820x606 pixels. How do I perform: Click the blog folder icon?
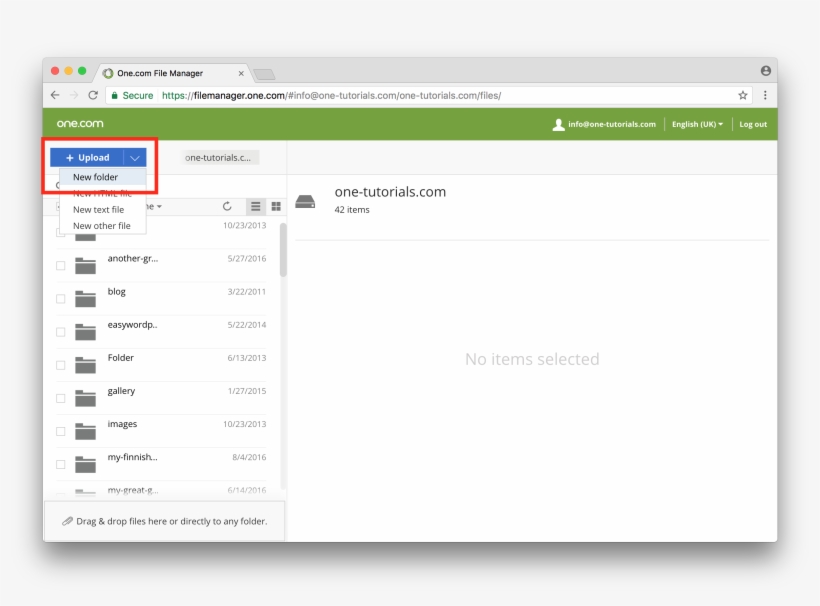point(85,299)
